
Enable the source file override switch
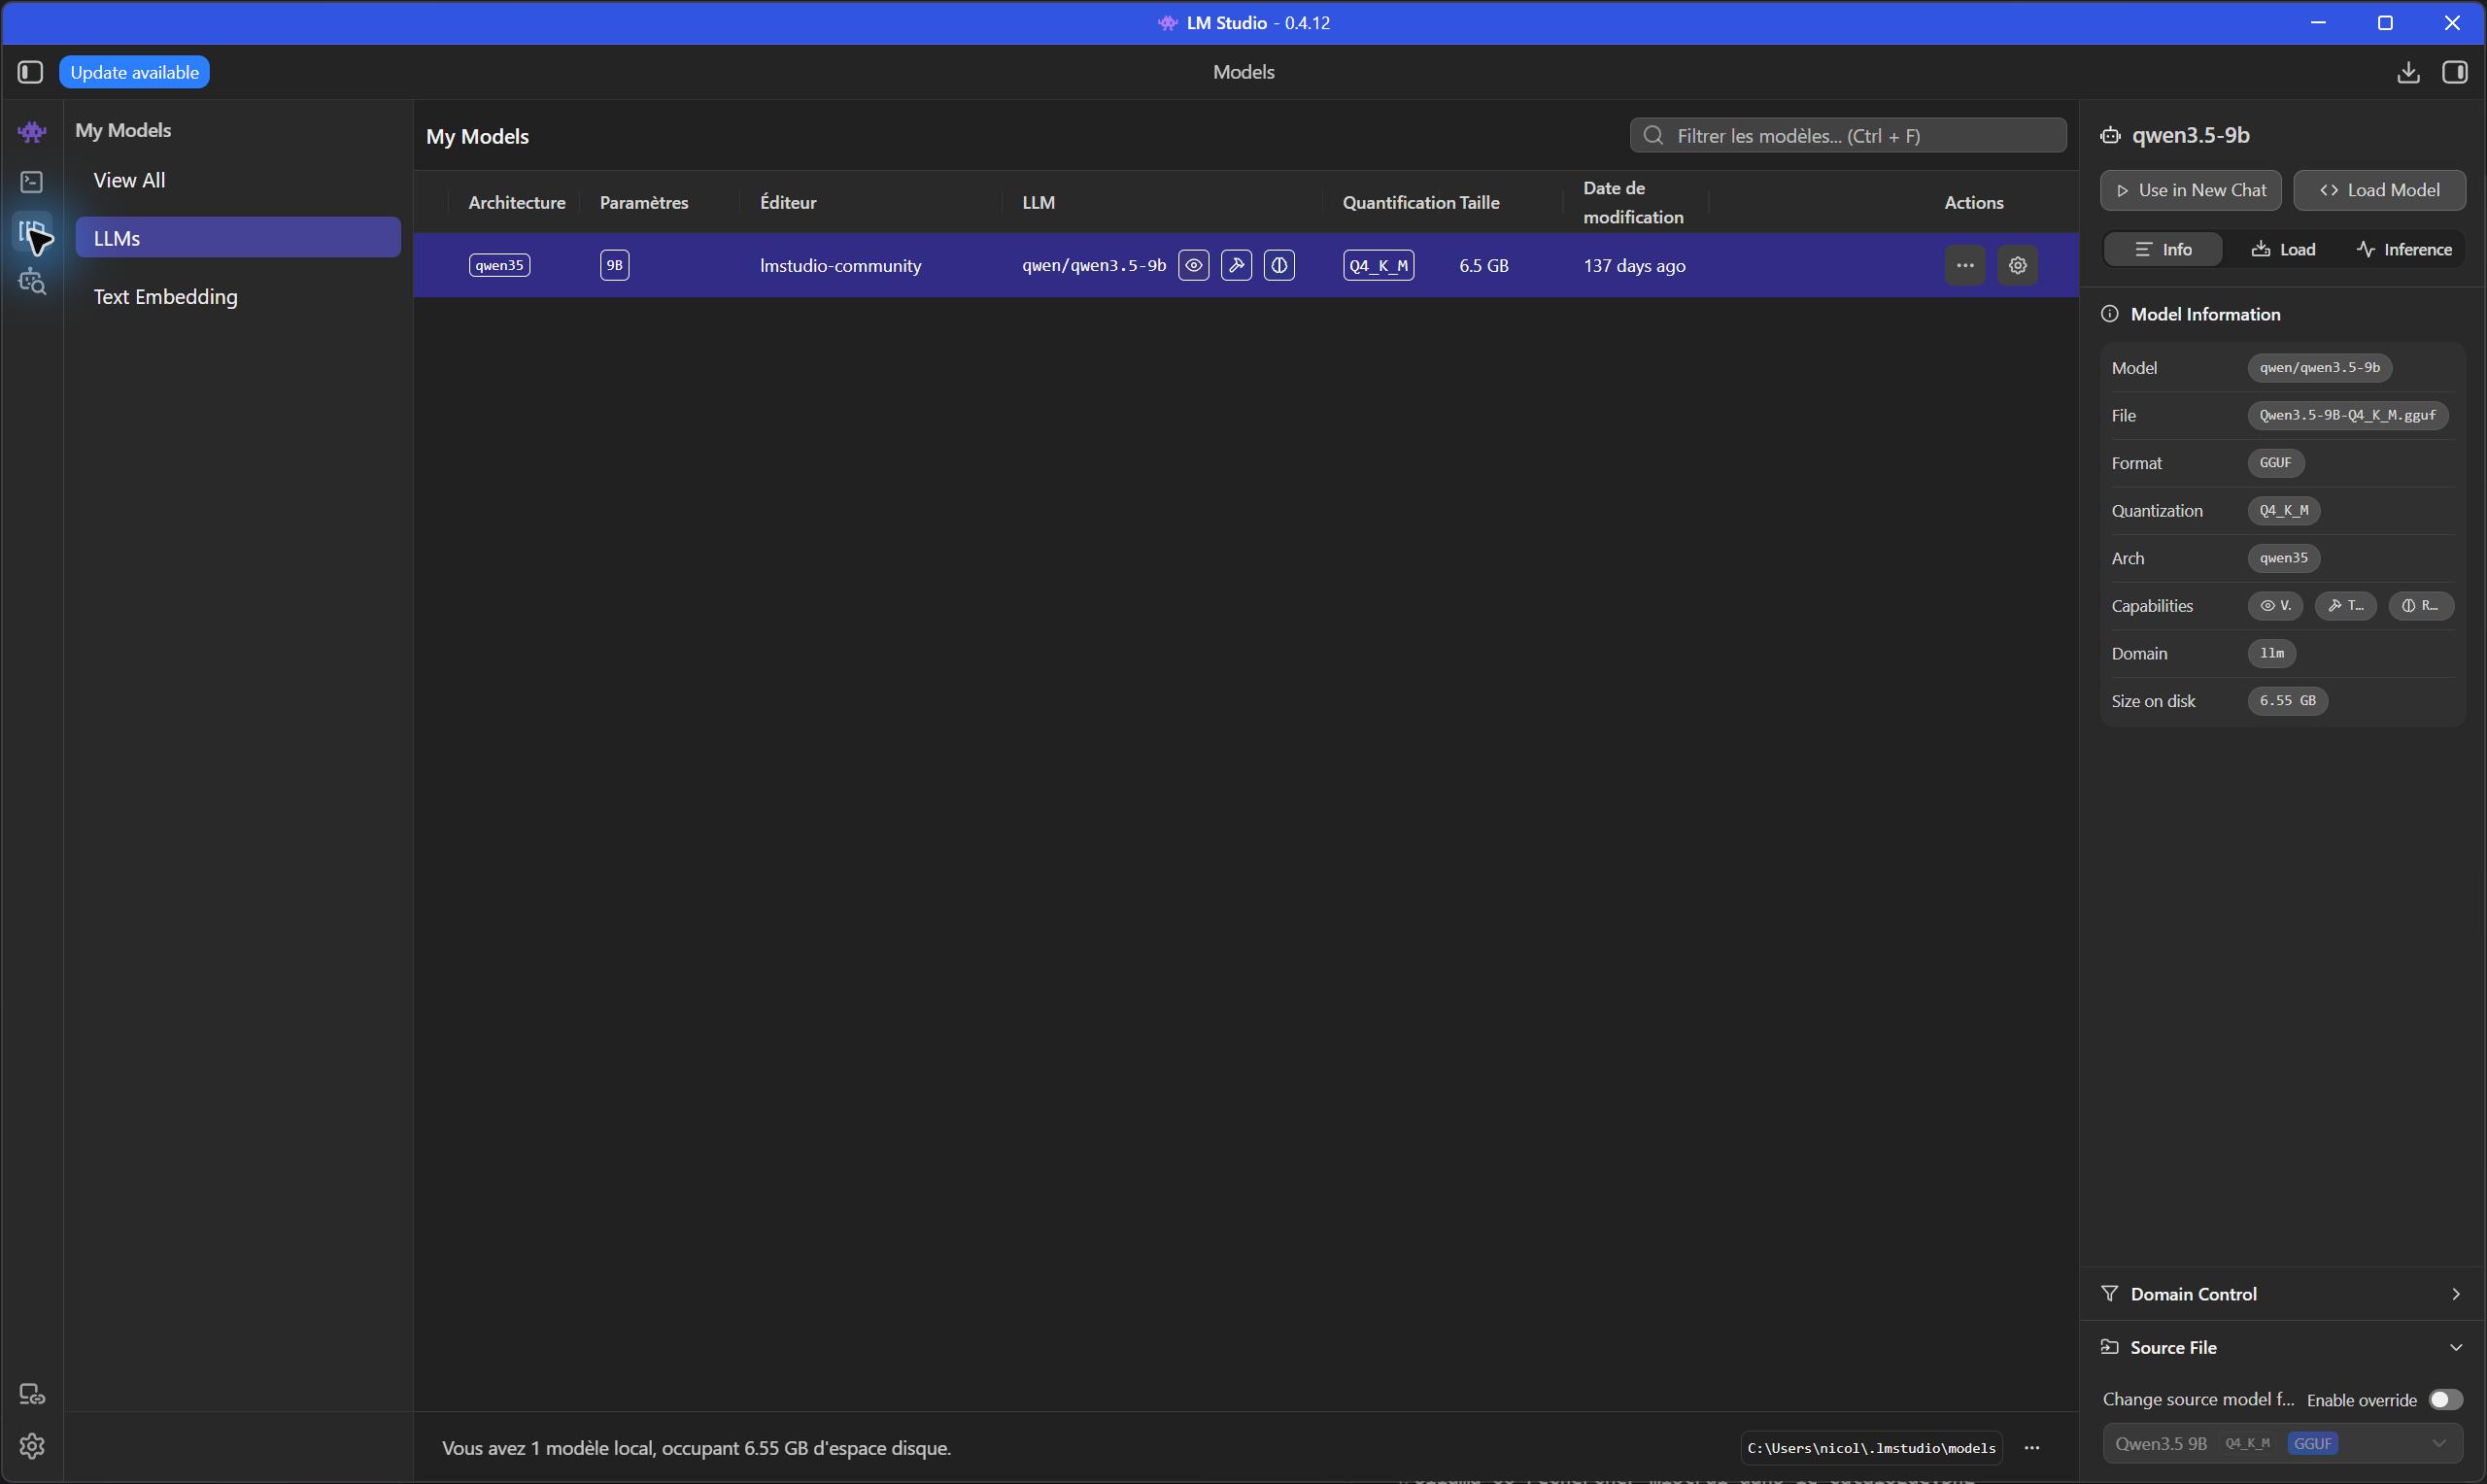2446,1400
